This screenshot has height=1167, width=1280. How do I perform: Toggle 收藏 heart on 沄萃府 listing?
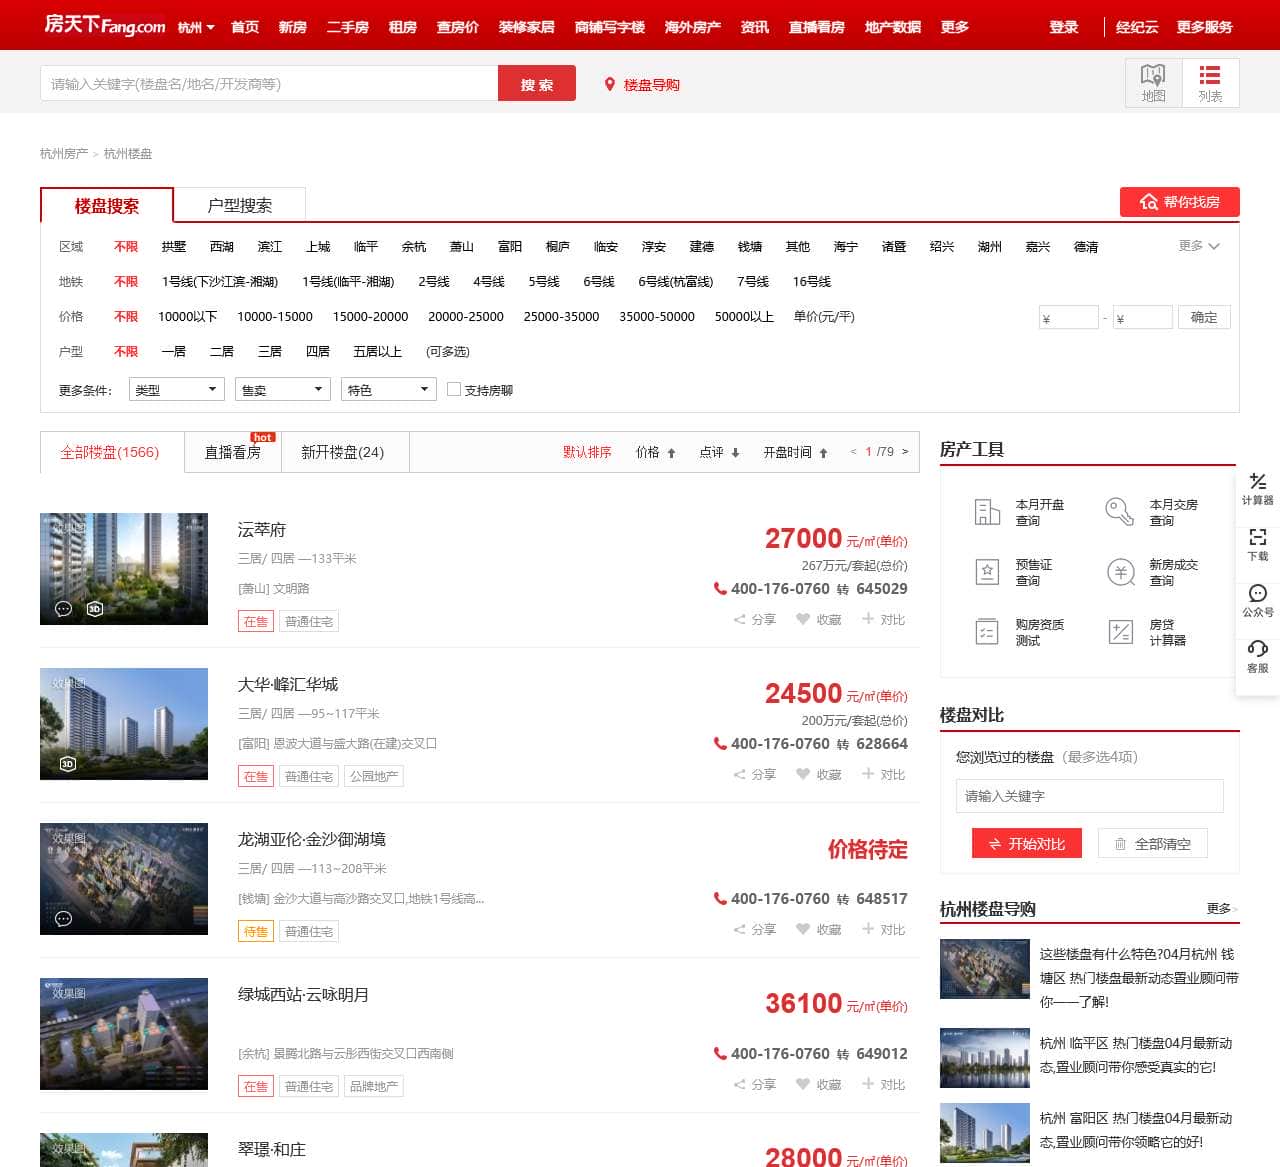(803, 619)
